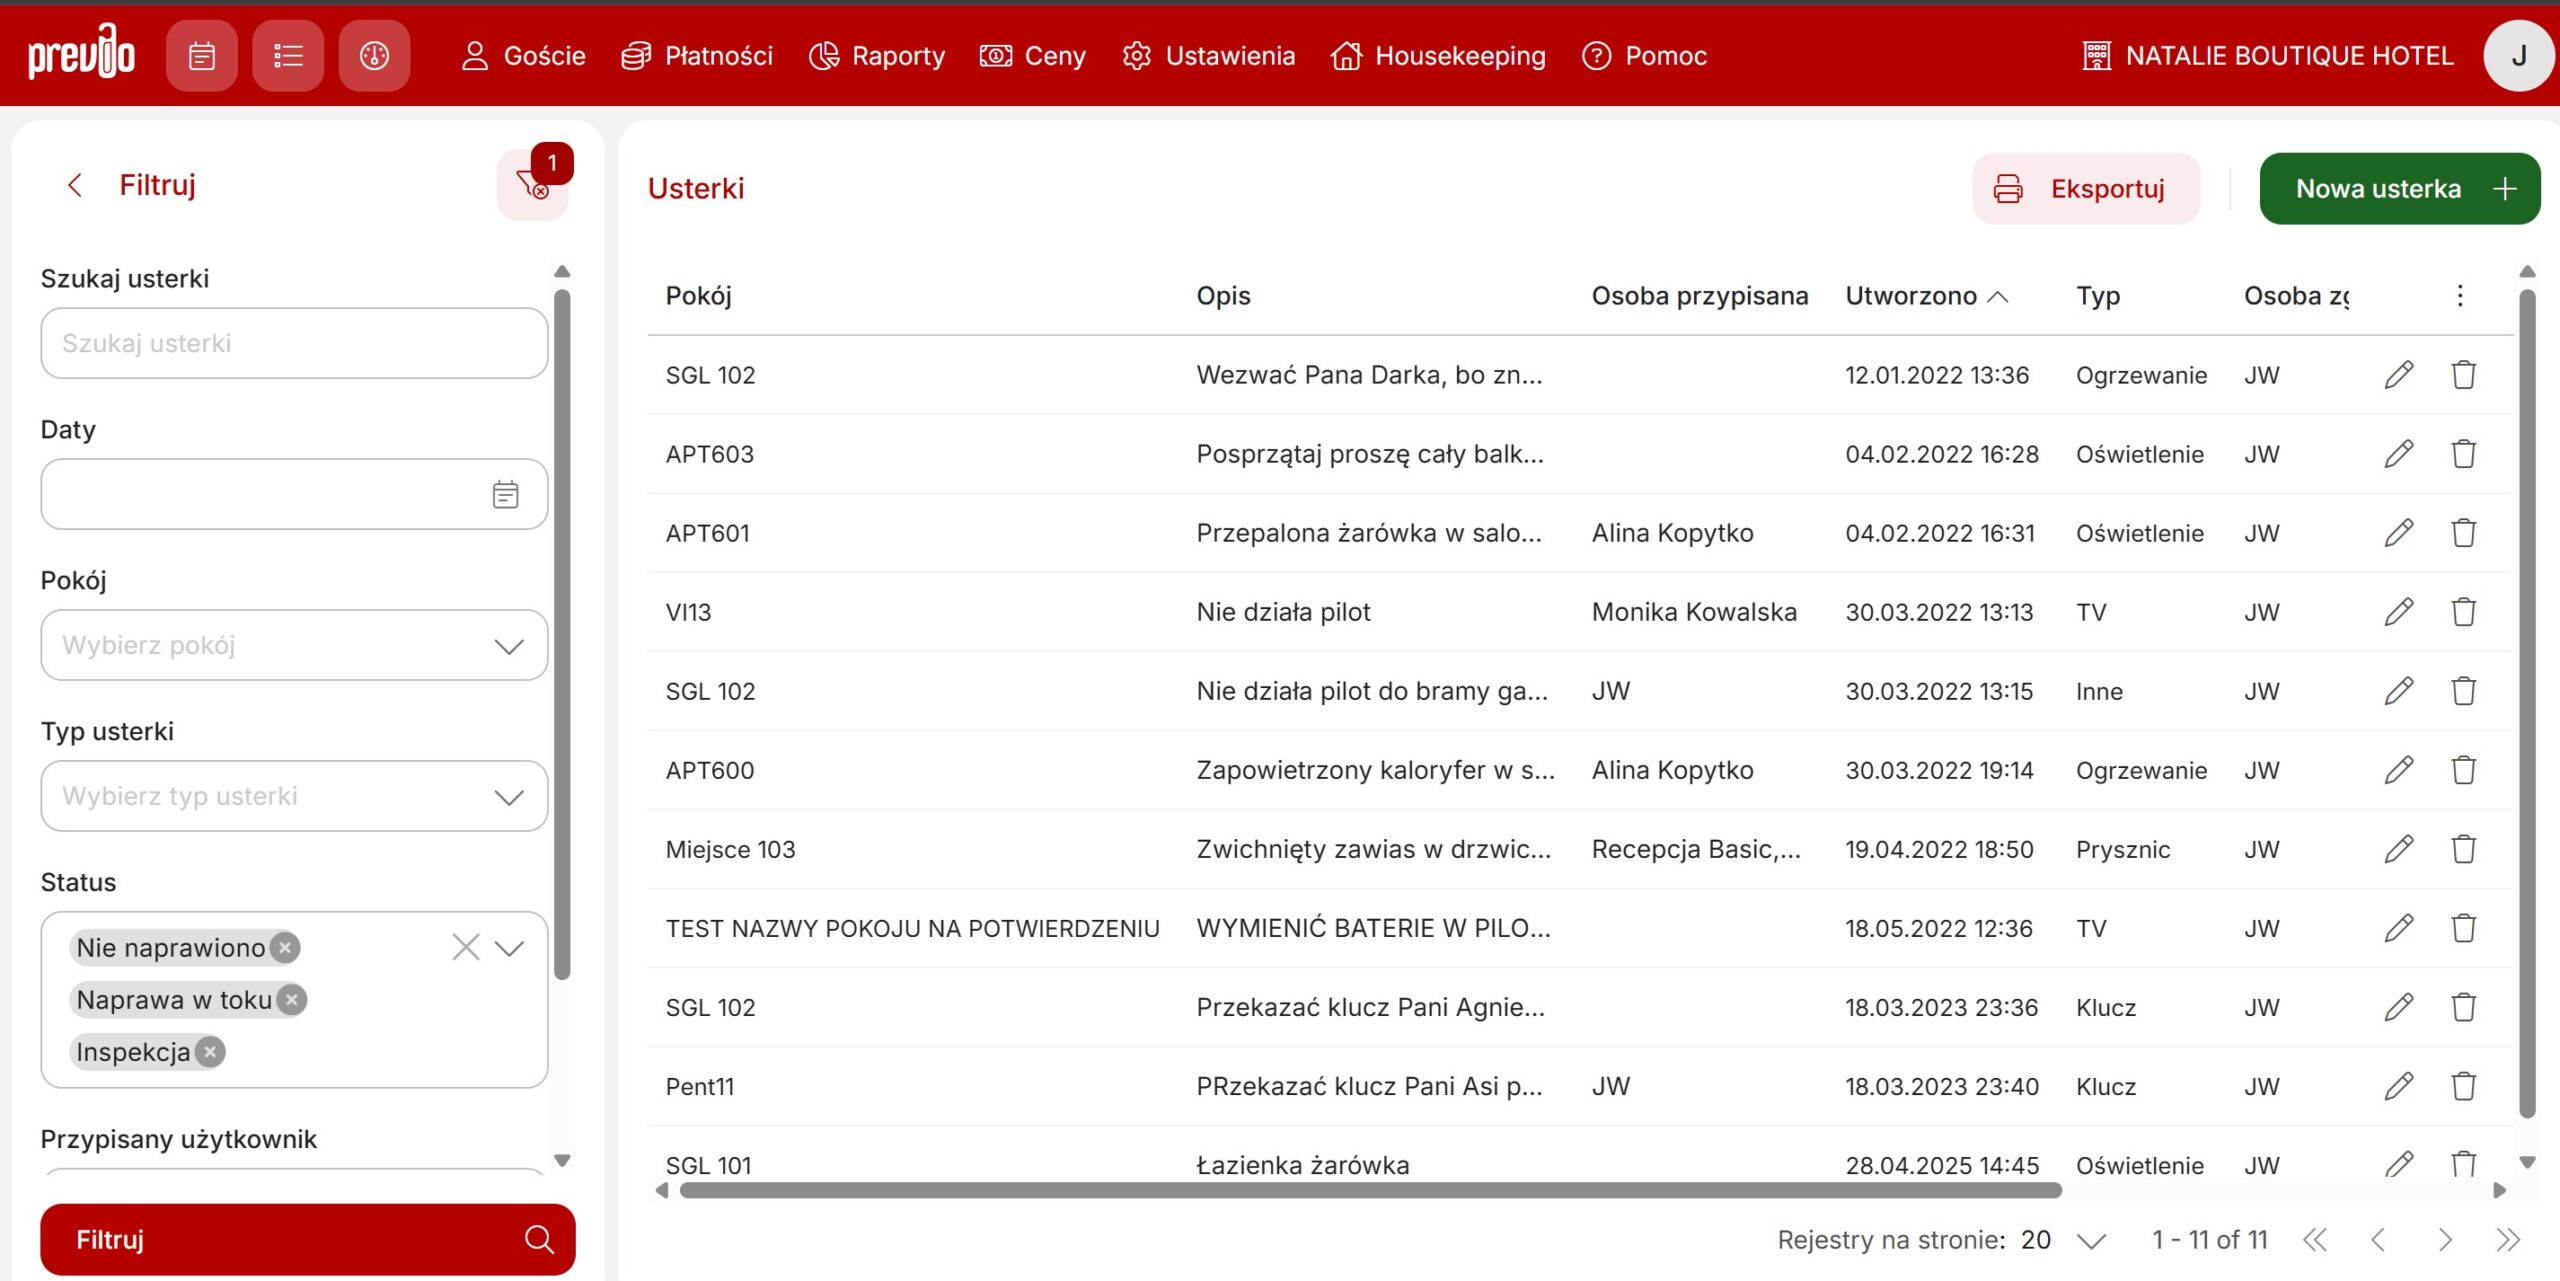Go to previous page of results
Screen dimensions: 2560x1281
point(2378,1240)
